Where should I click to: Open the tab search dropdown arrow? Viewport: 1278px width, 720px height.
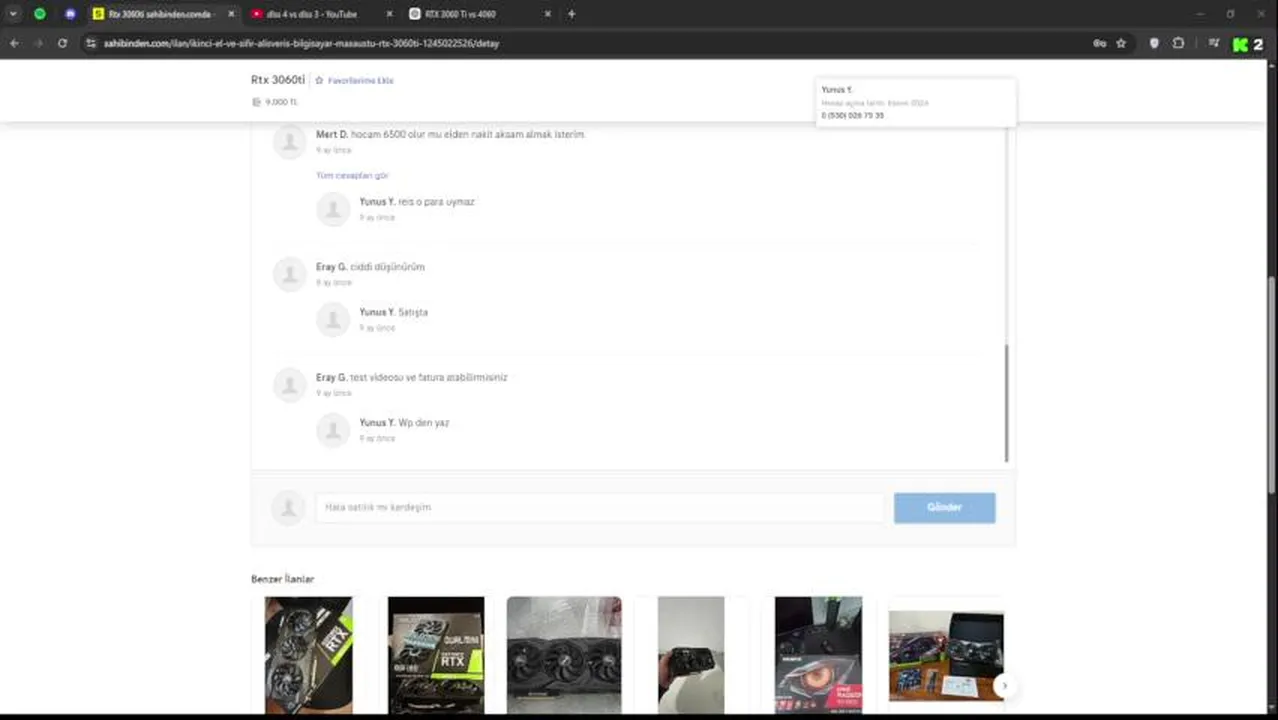pyautogui.click(x=13, y=14)
